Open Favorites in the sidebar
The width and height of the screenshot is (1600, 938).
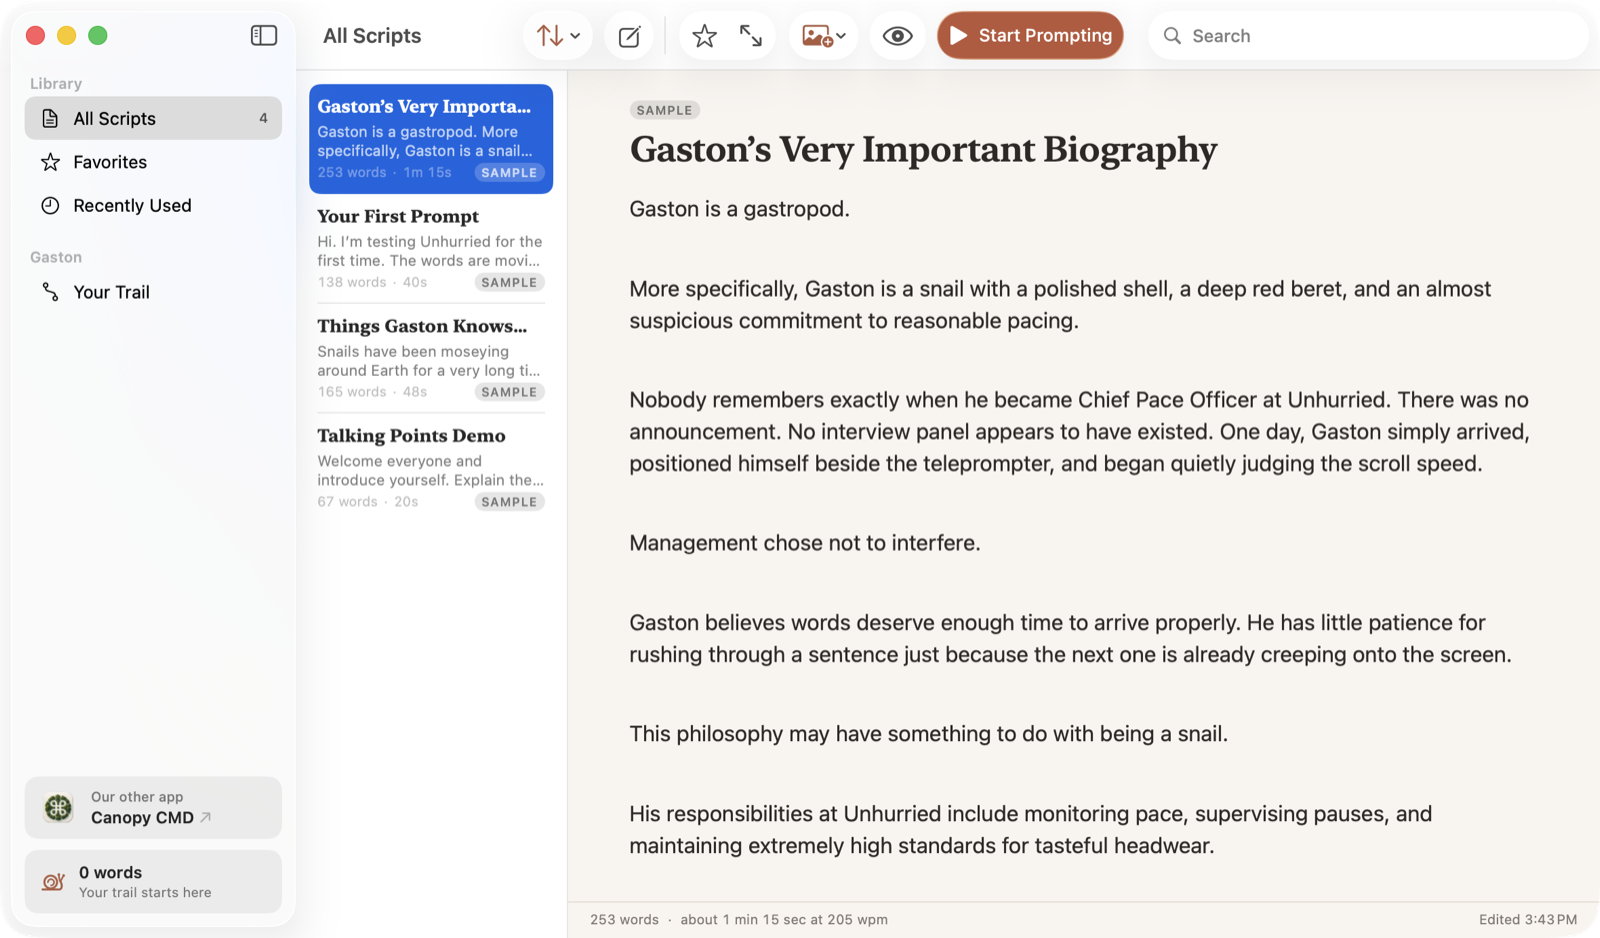[x=153, y=162]
